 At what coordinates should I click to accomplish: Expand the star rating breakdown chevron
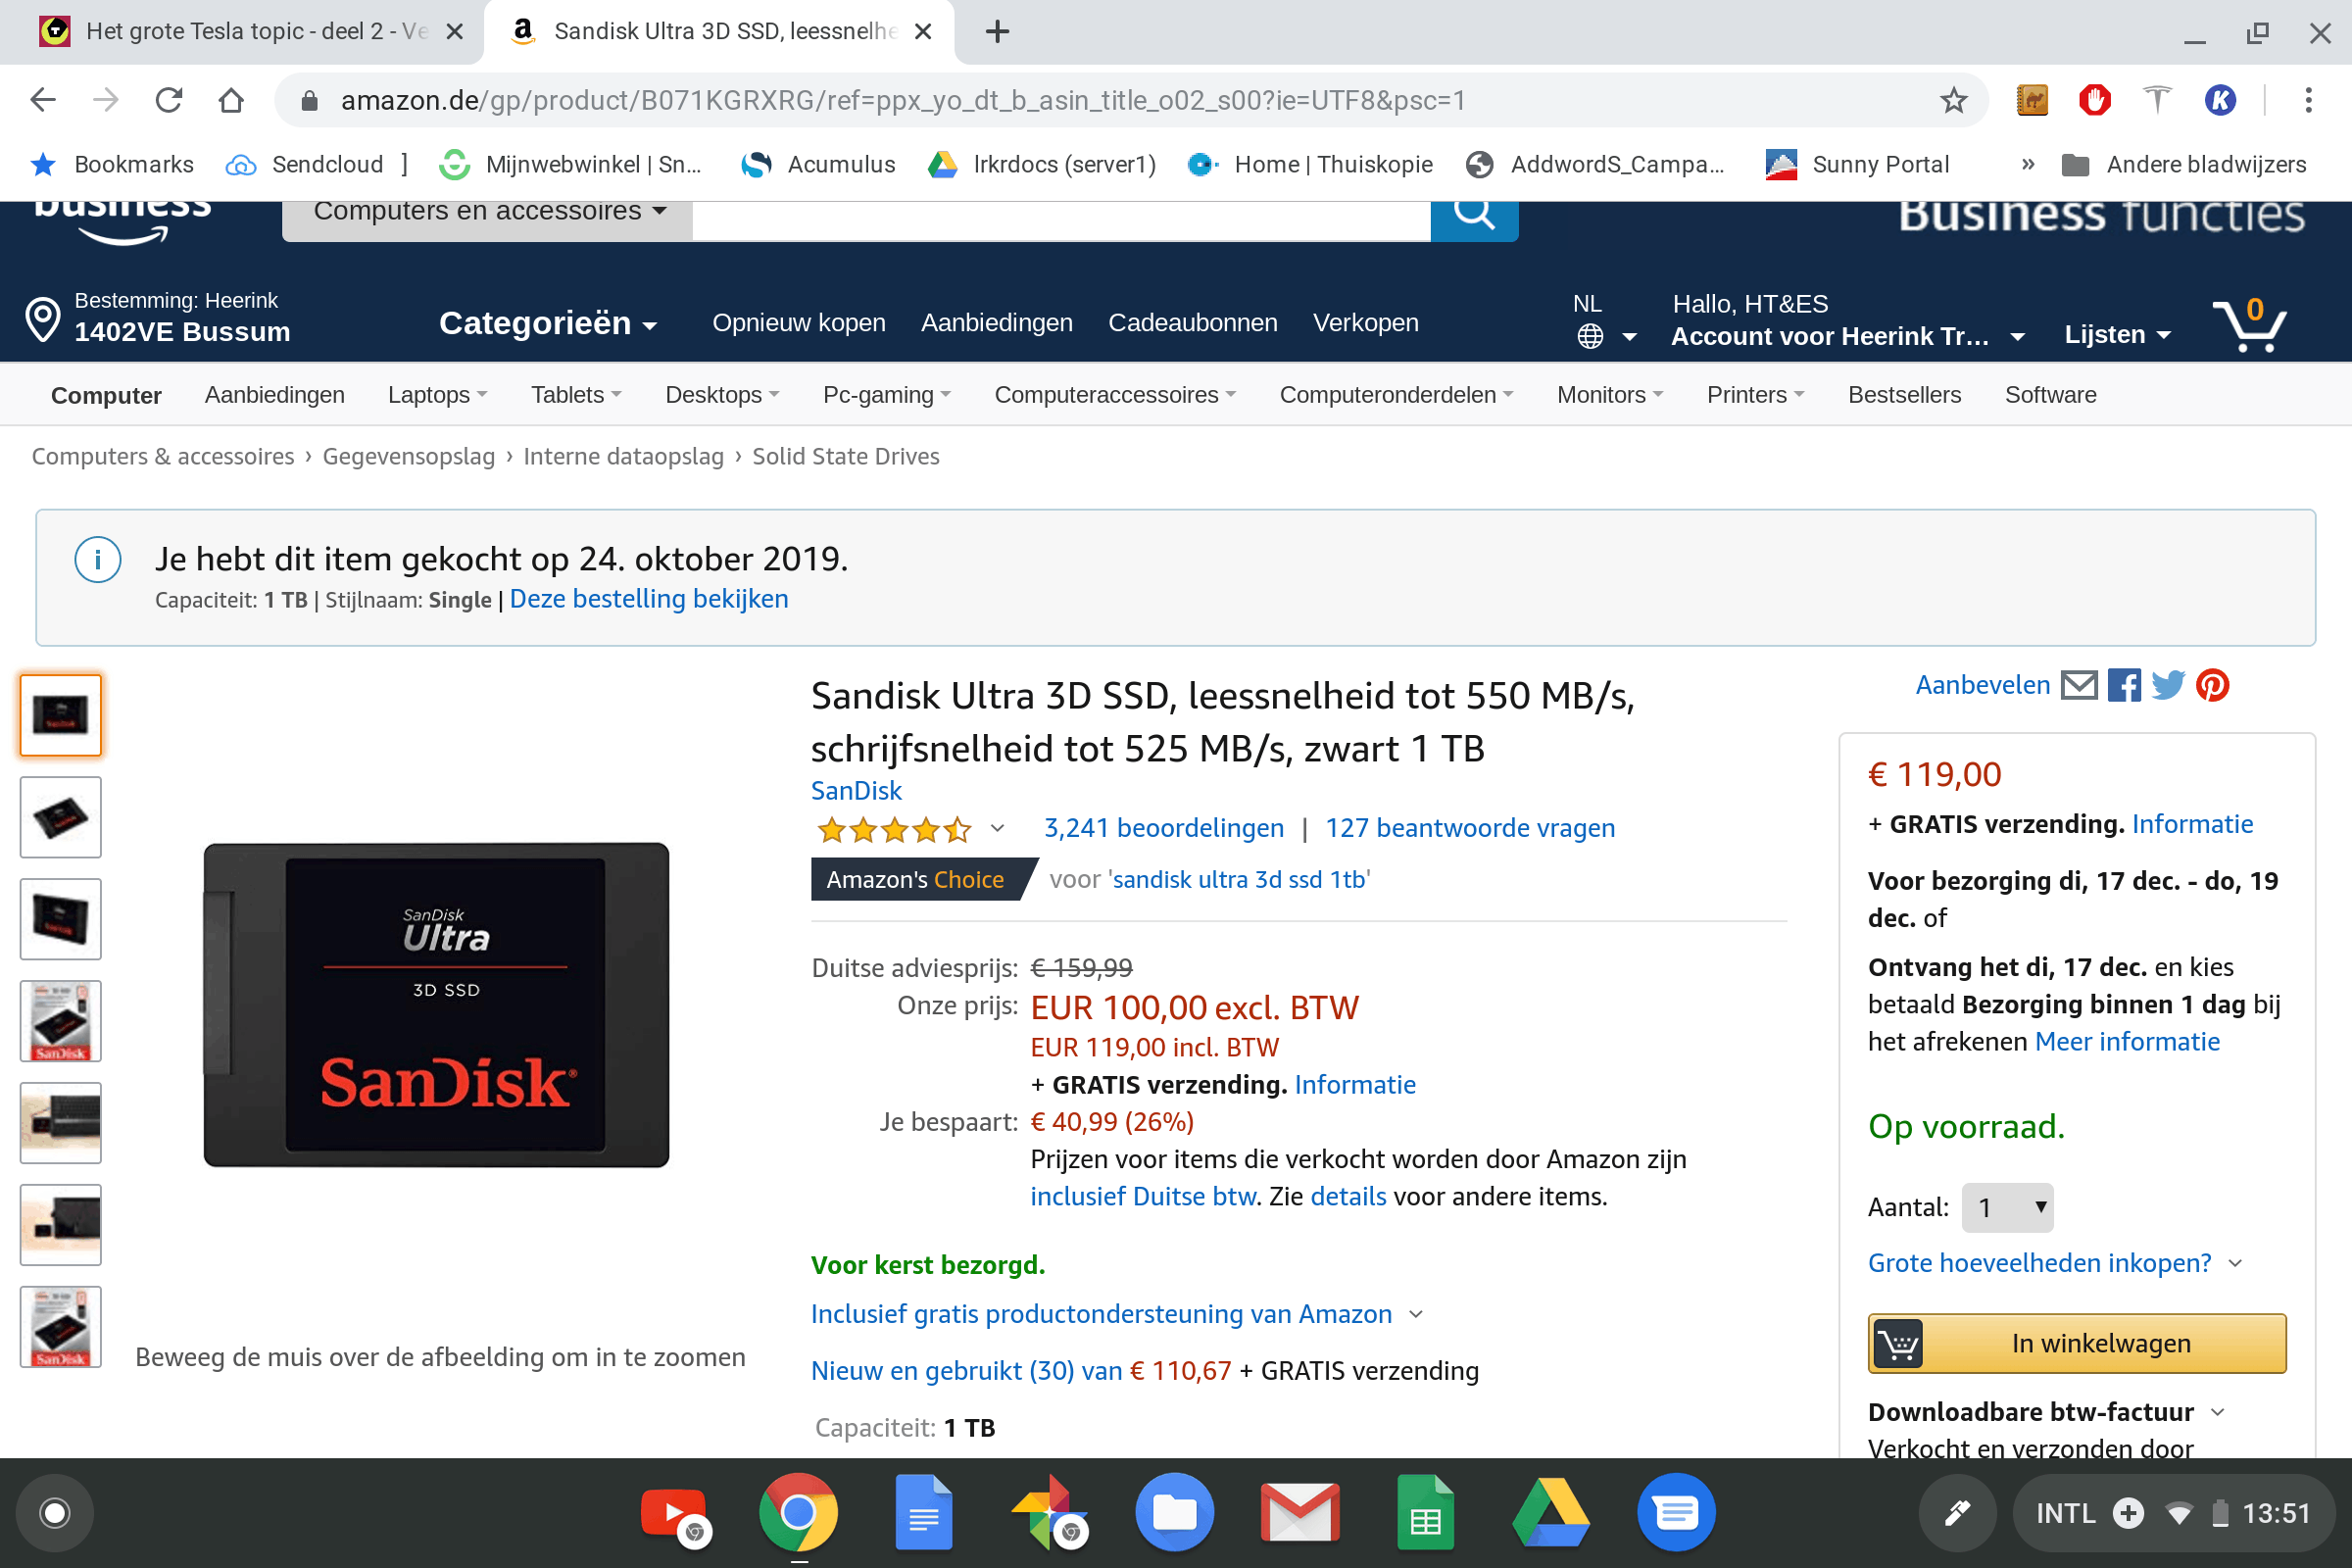point(997,828)
